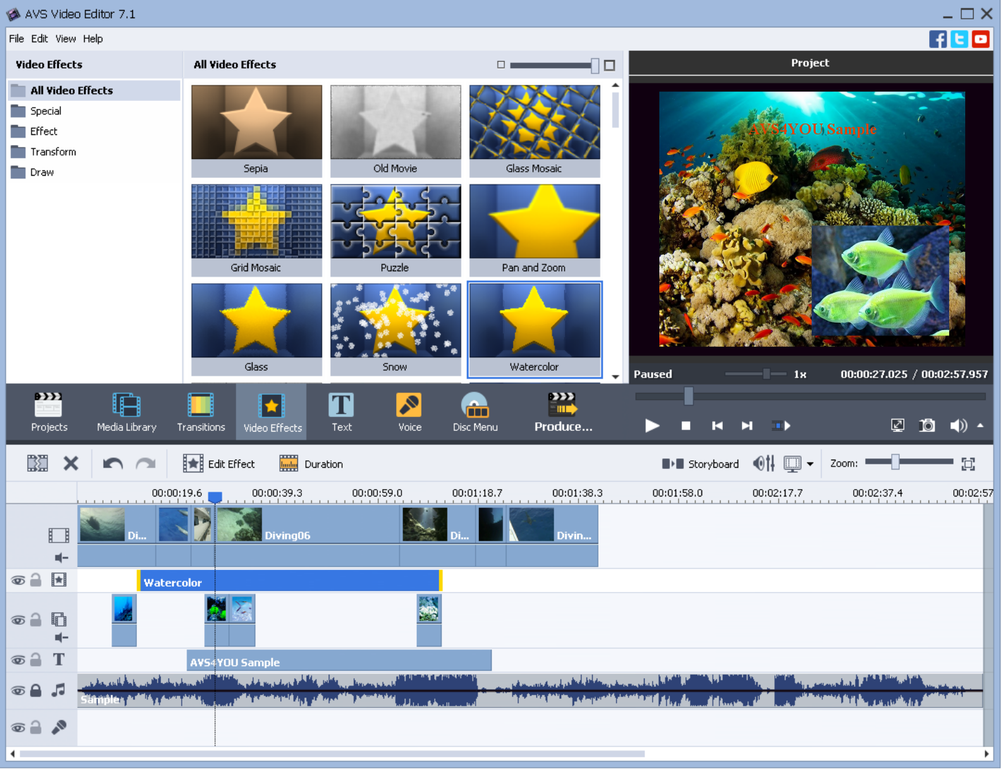Open the Disc Menu section
1002x769 pixels.
click(x=475, y=412)
